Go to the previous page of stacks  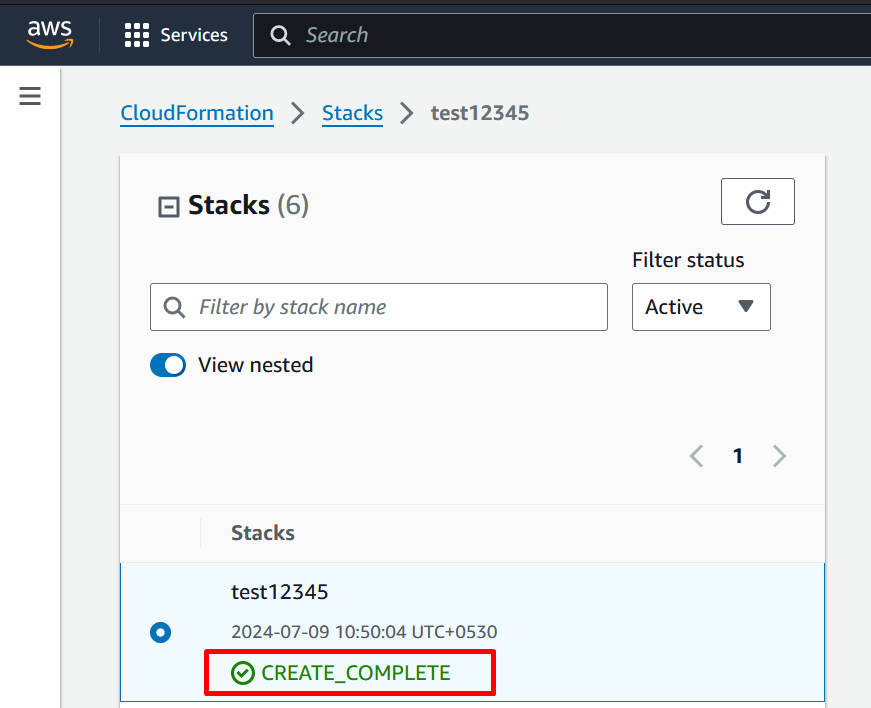697,456
